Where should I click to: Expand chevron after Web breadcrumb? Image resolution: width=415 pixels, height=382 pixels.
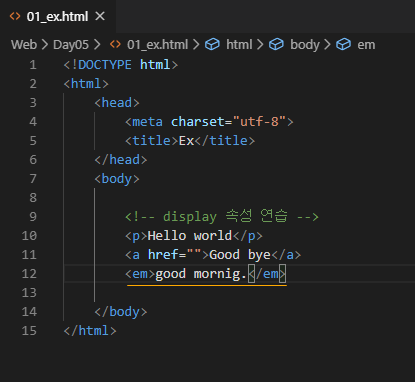click(x=45, y=45)
